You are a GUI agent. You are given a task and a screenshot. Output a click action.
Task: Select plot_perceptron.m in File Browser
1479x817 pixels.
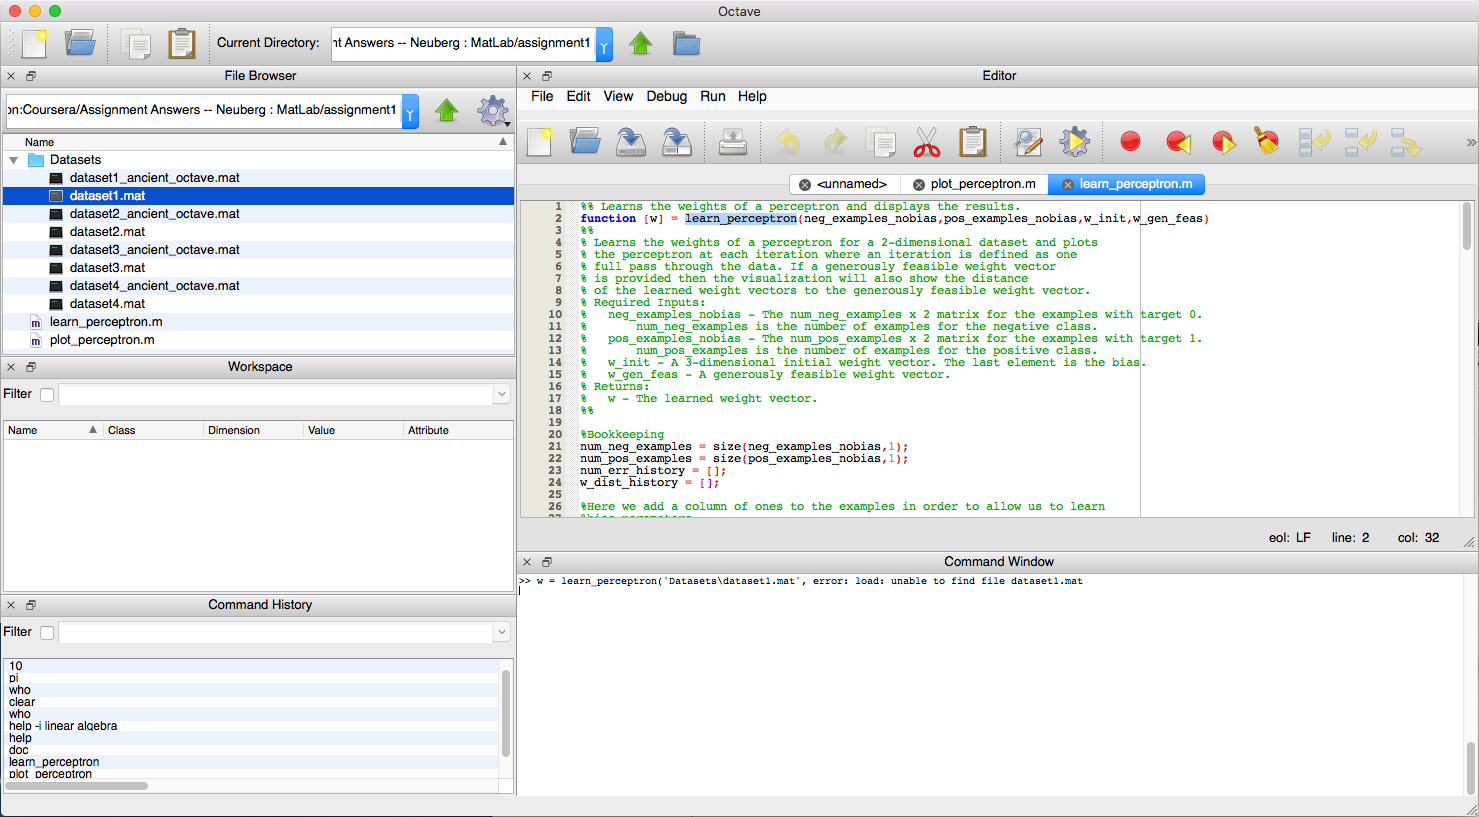(x=102, y=340)
